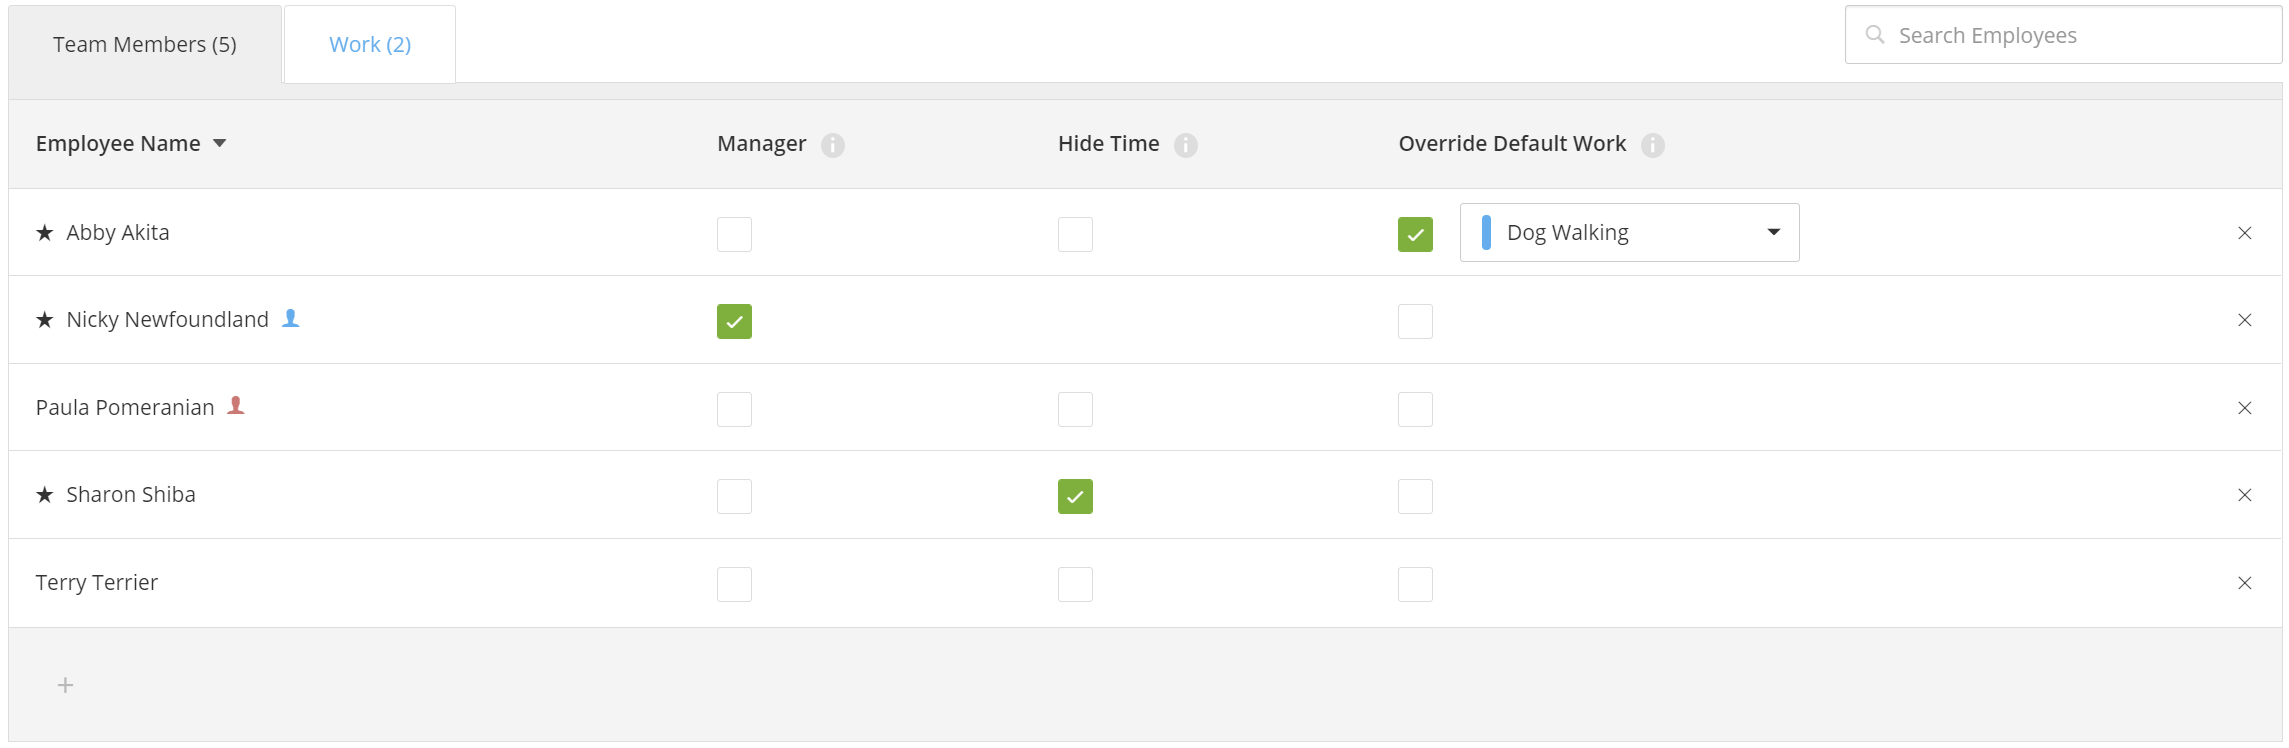This screenshot has width=2289, height=748.
Task: Select the Team Members (5) tab
Action: pyautogui.click(x=145, y=44)
